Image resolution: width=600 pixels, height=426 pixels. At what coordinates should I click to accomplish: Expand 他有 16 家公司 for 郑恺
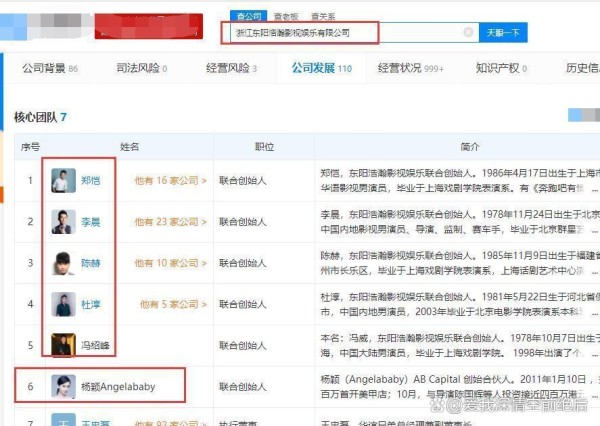tap(171, 180)
